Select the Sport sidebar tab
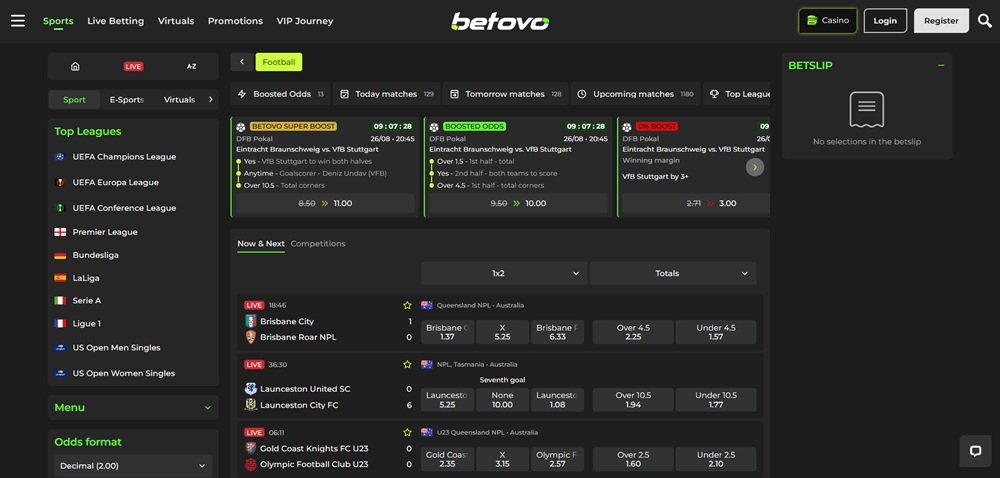This screenshot has height=478, width=1000. pos(75,99)
